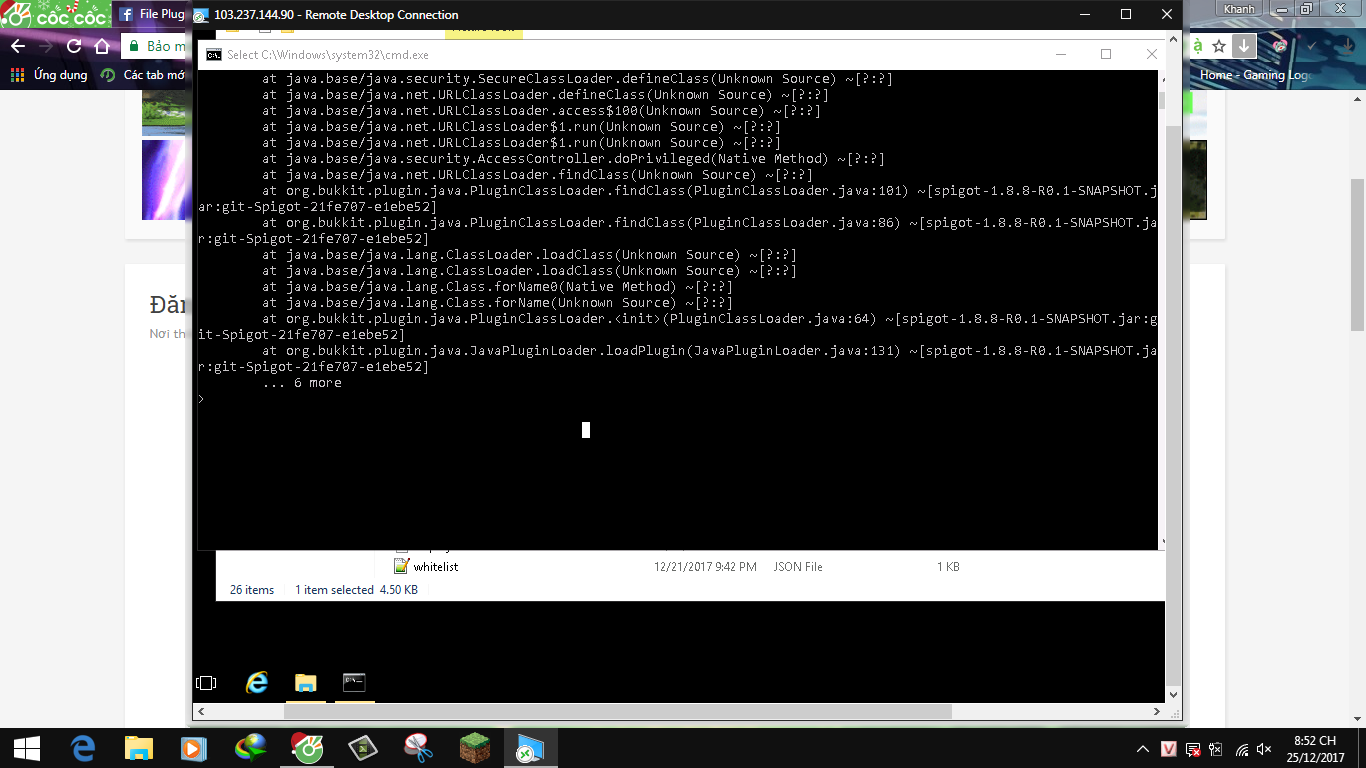
Task: Go back in the Cốc Cốc browser
Action: [18, 46]
